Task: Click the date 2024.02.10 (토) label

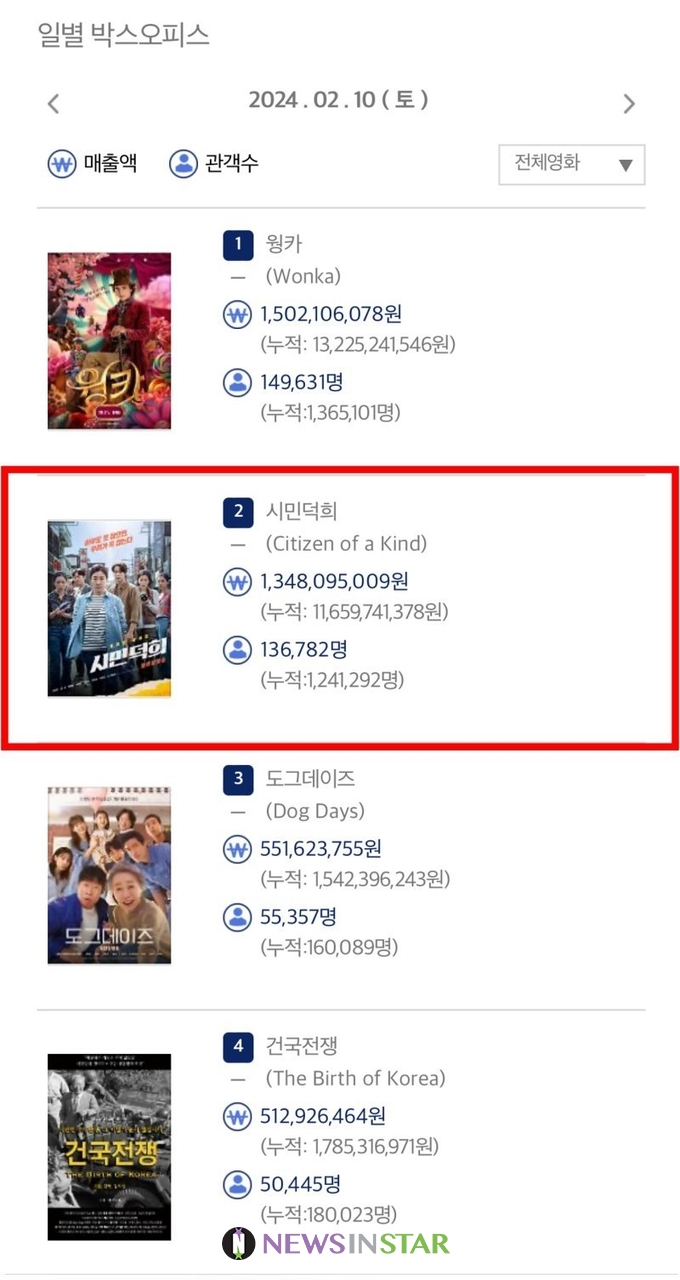Action: pos(339,100)
